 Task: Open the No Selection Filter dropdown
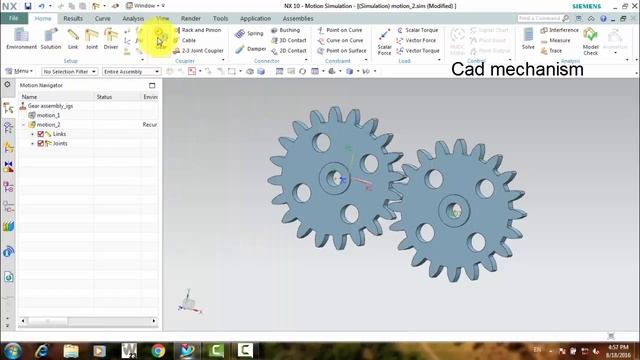point(69,71)
